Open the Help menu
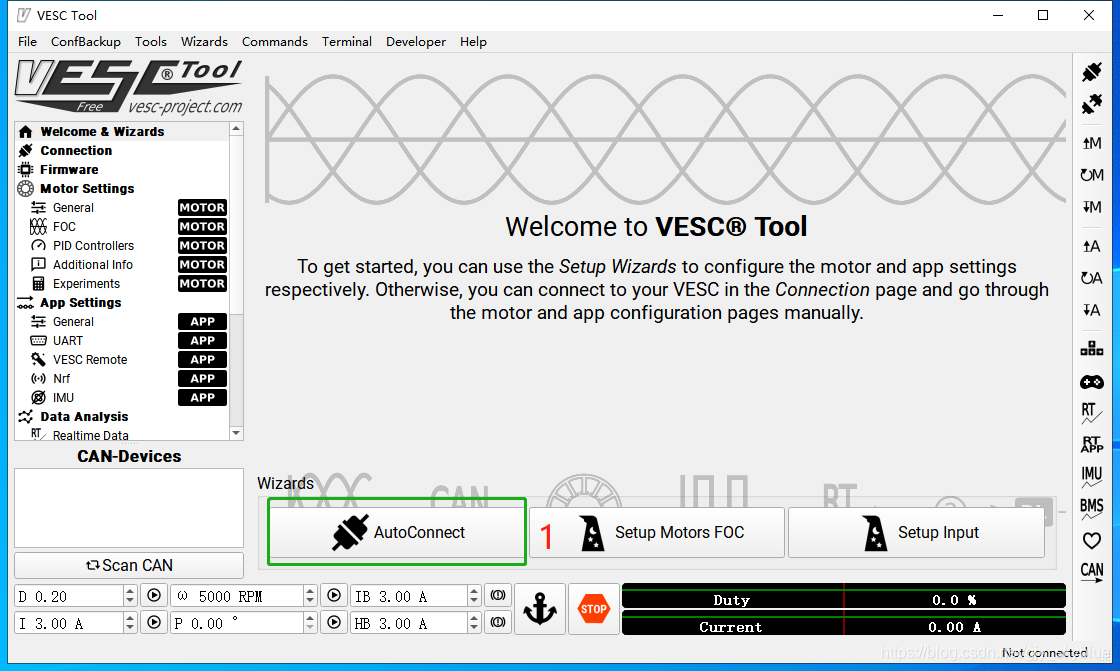 pos(473,41)
